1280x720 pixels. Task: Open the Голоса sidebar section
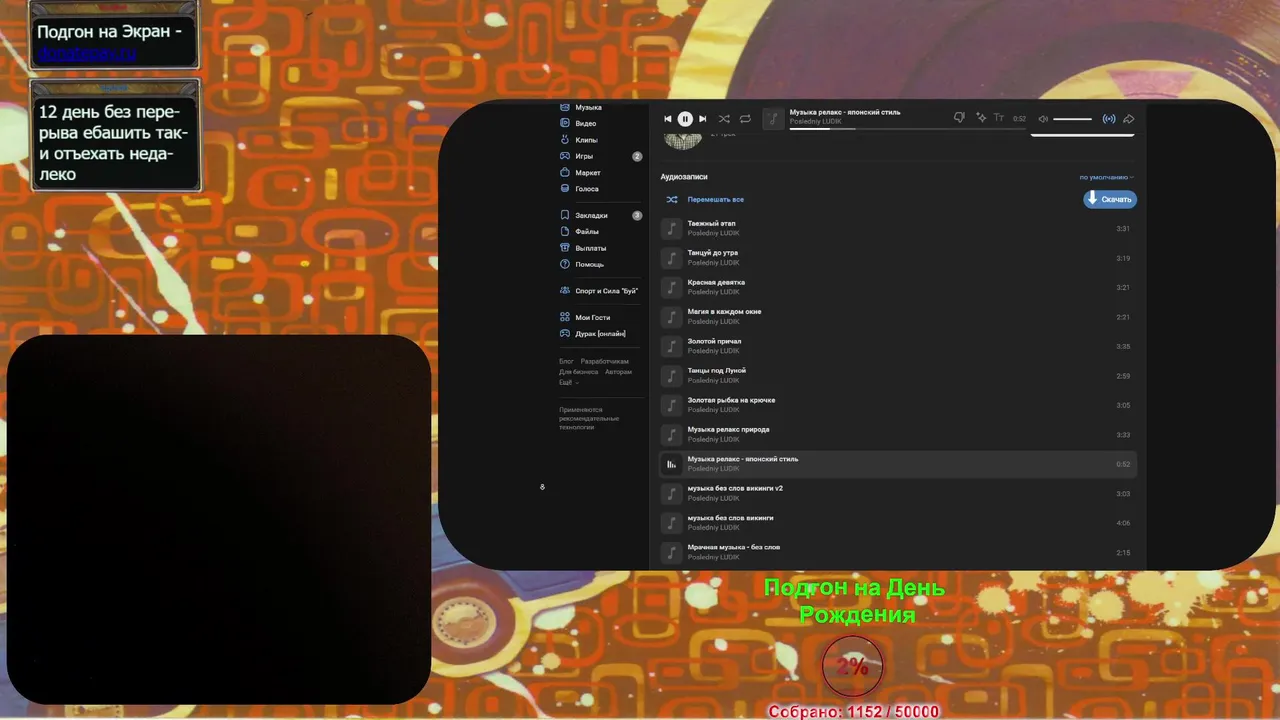click(x=587, y=189)
